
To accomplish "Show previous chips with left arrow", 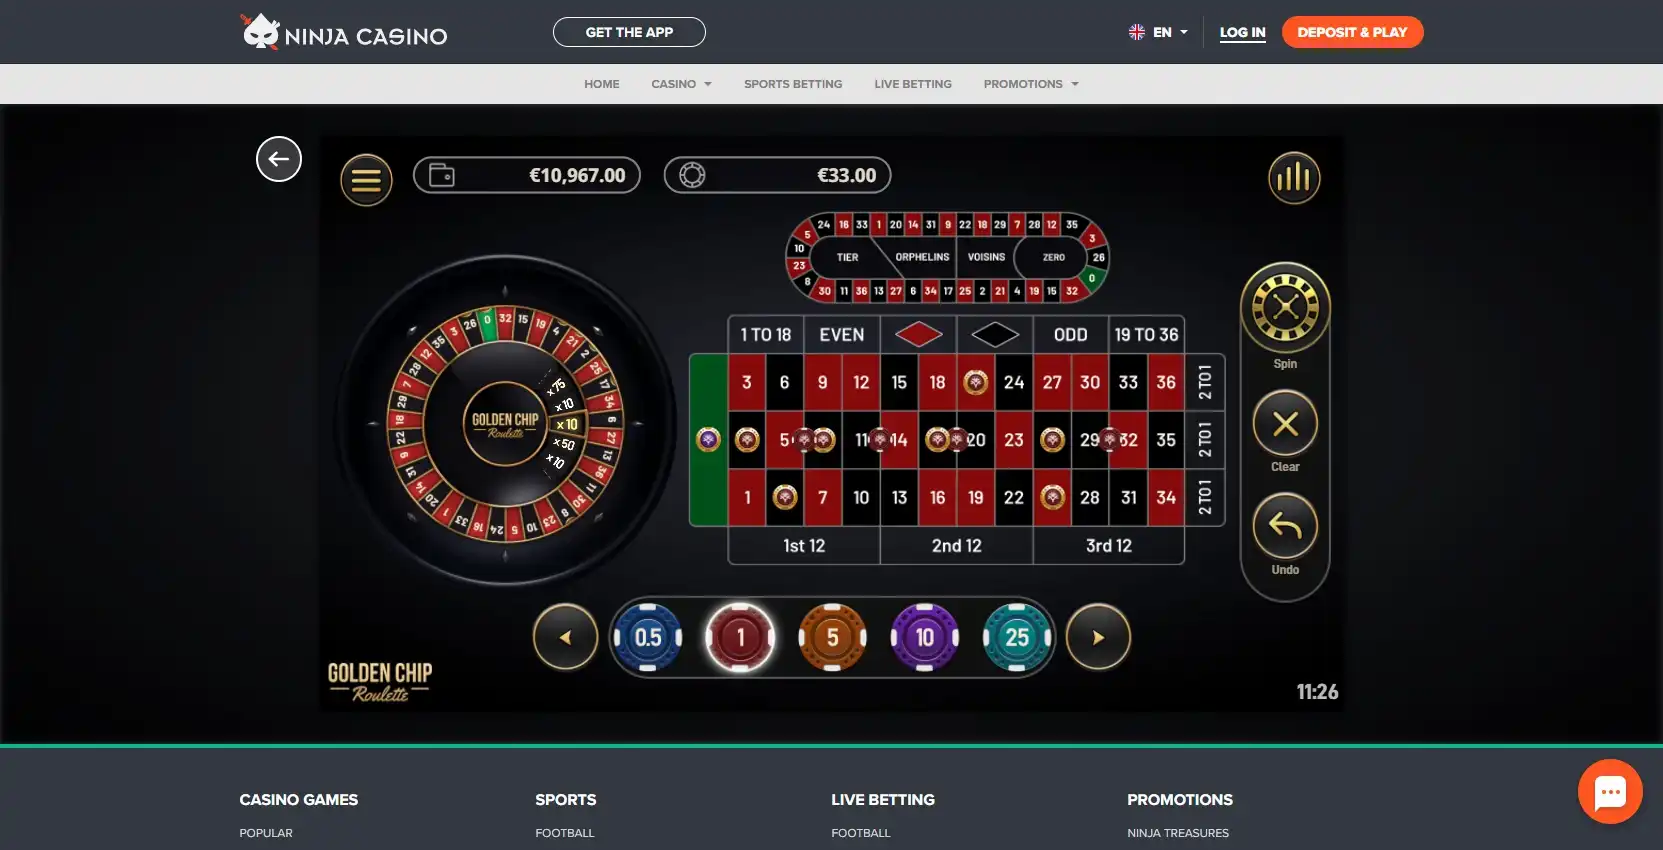I will [x=566, y=637].
